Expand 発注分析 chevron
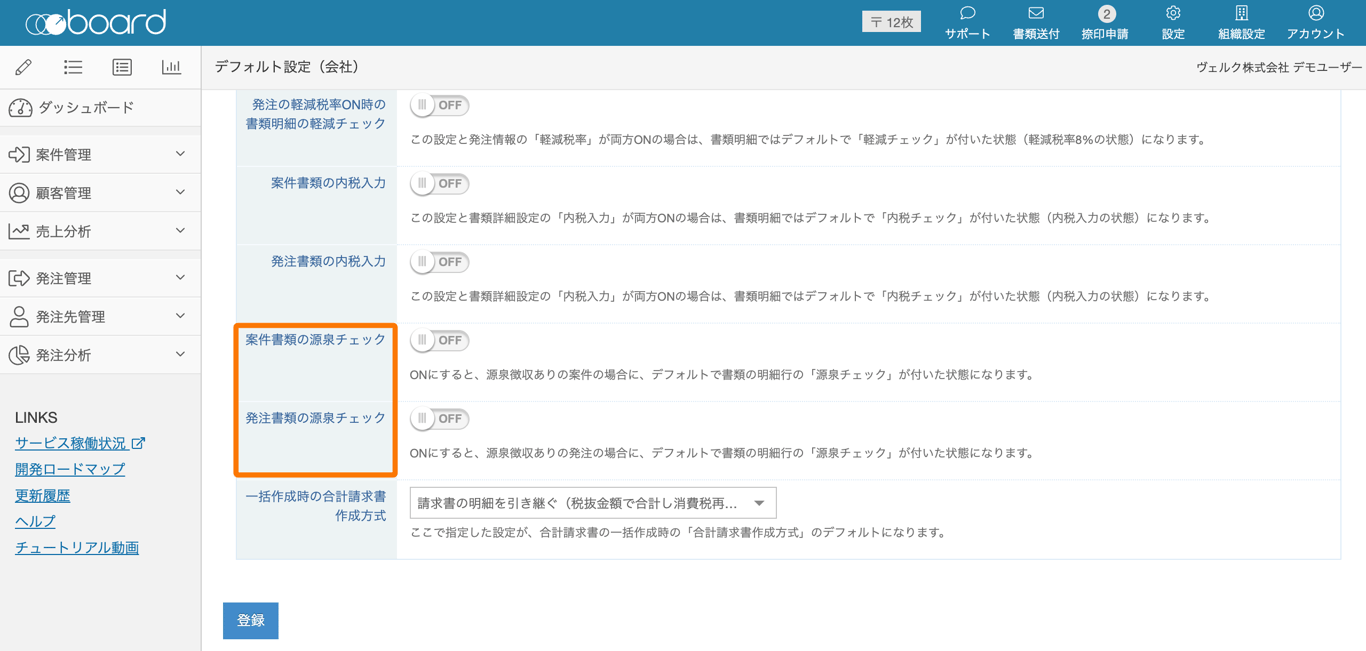The width and height of the screenshot is (1366, 651). click(180, 354)
